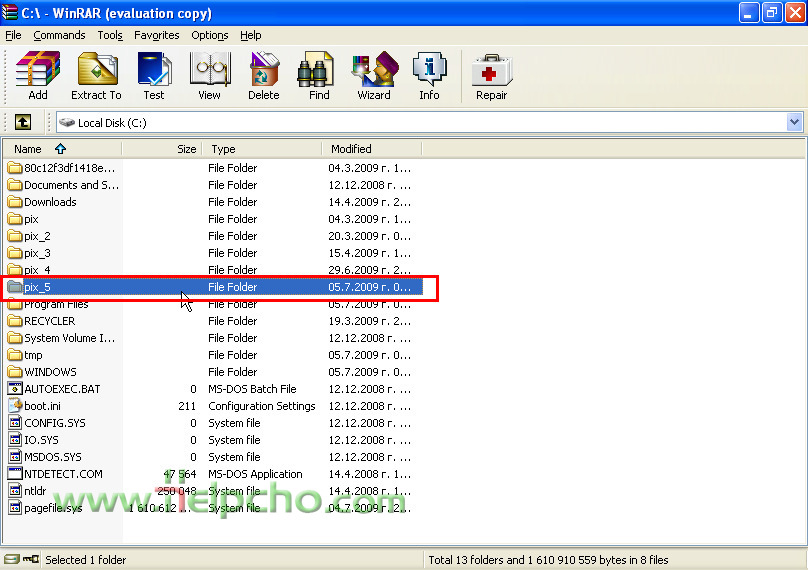Click the 14.4.2009 date of Downloads

point(369,202)
